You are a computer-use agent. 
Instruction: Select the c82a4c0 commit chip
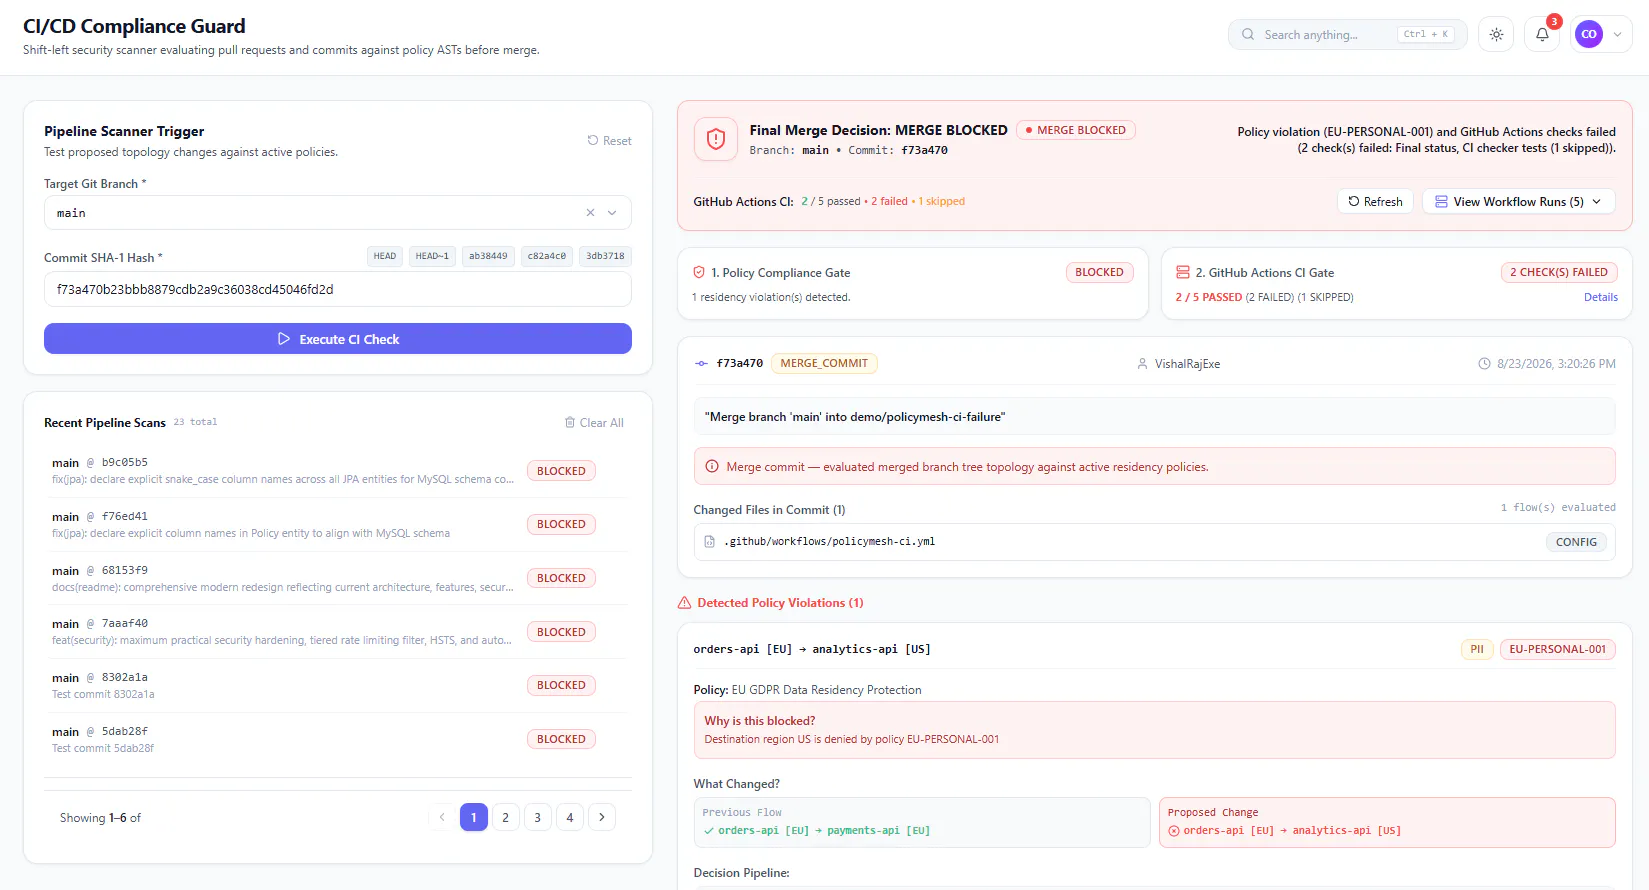point(547,256)
